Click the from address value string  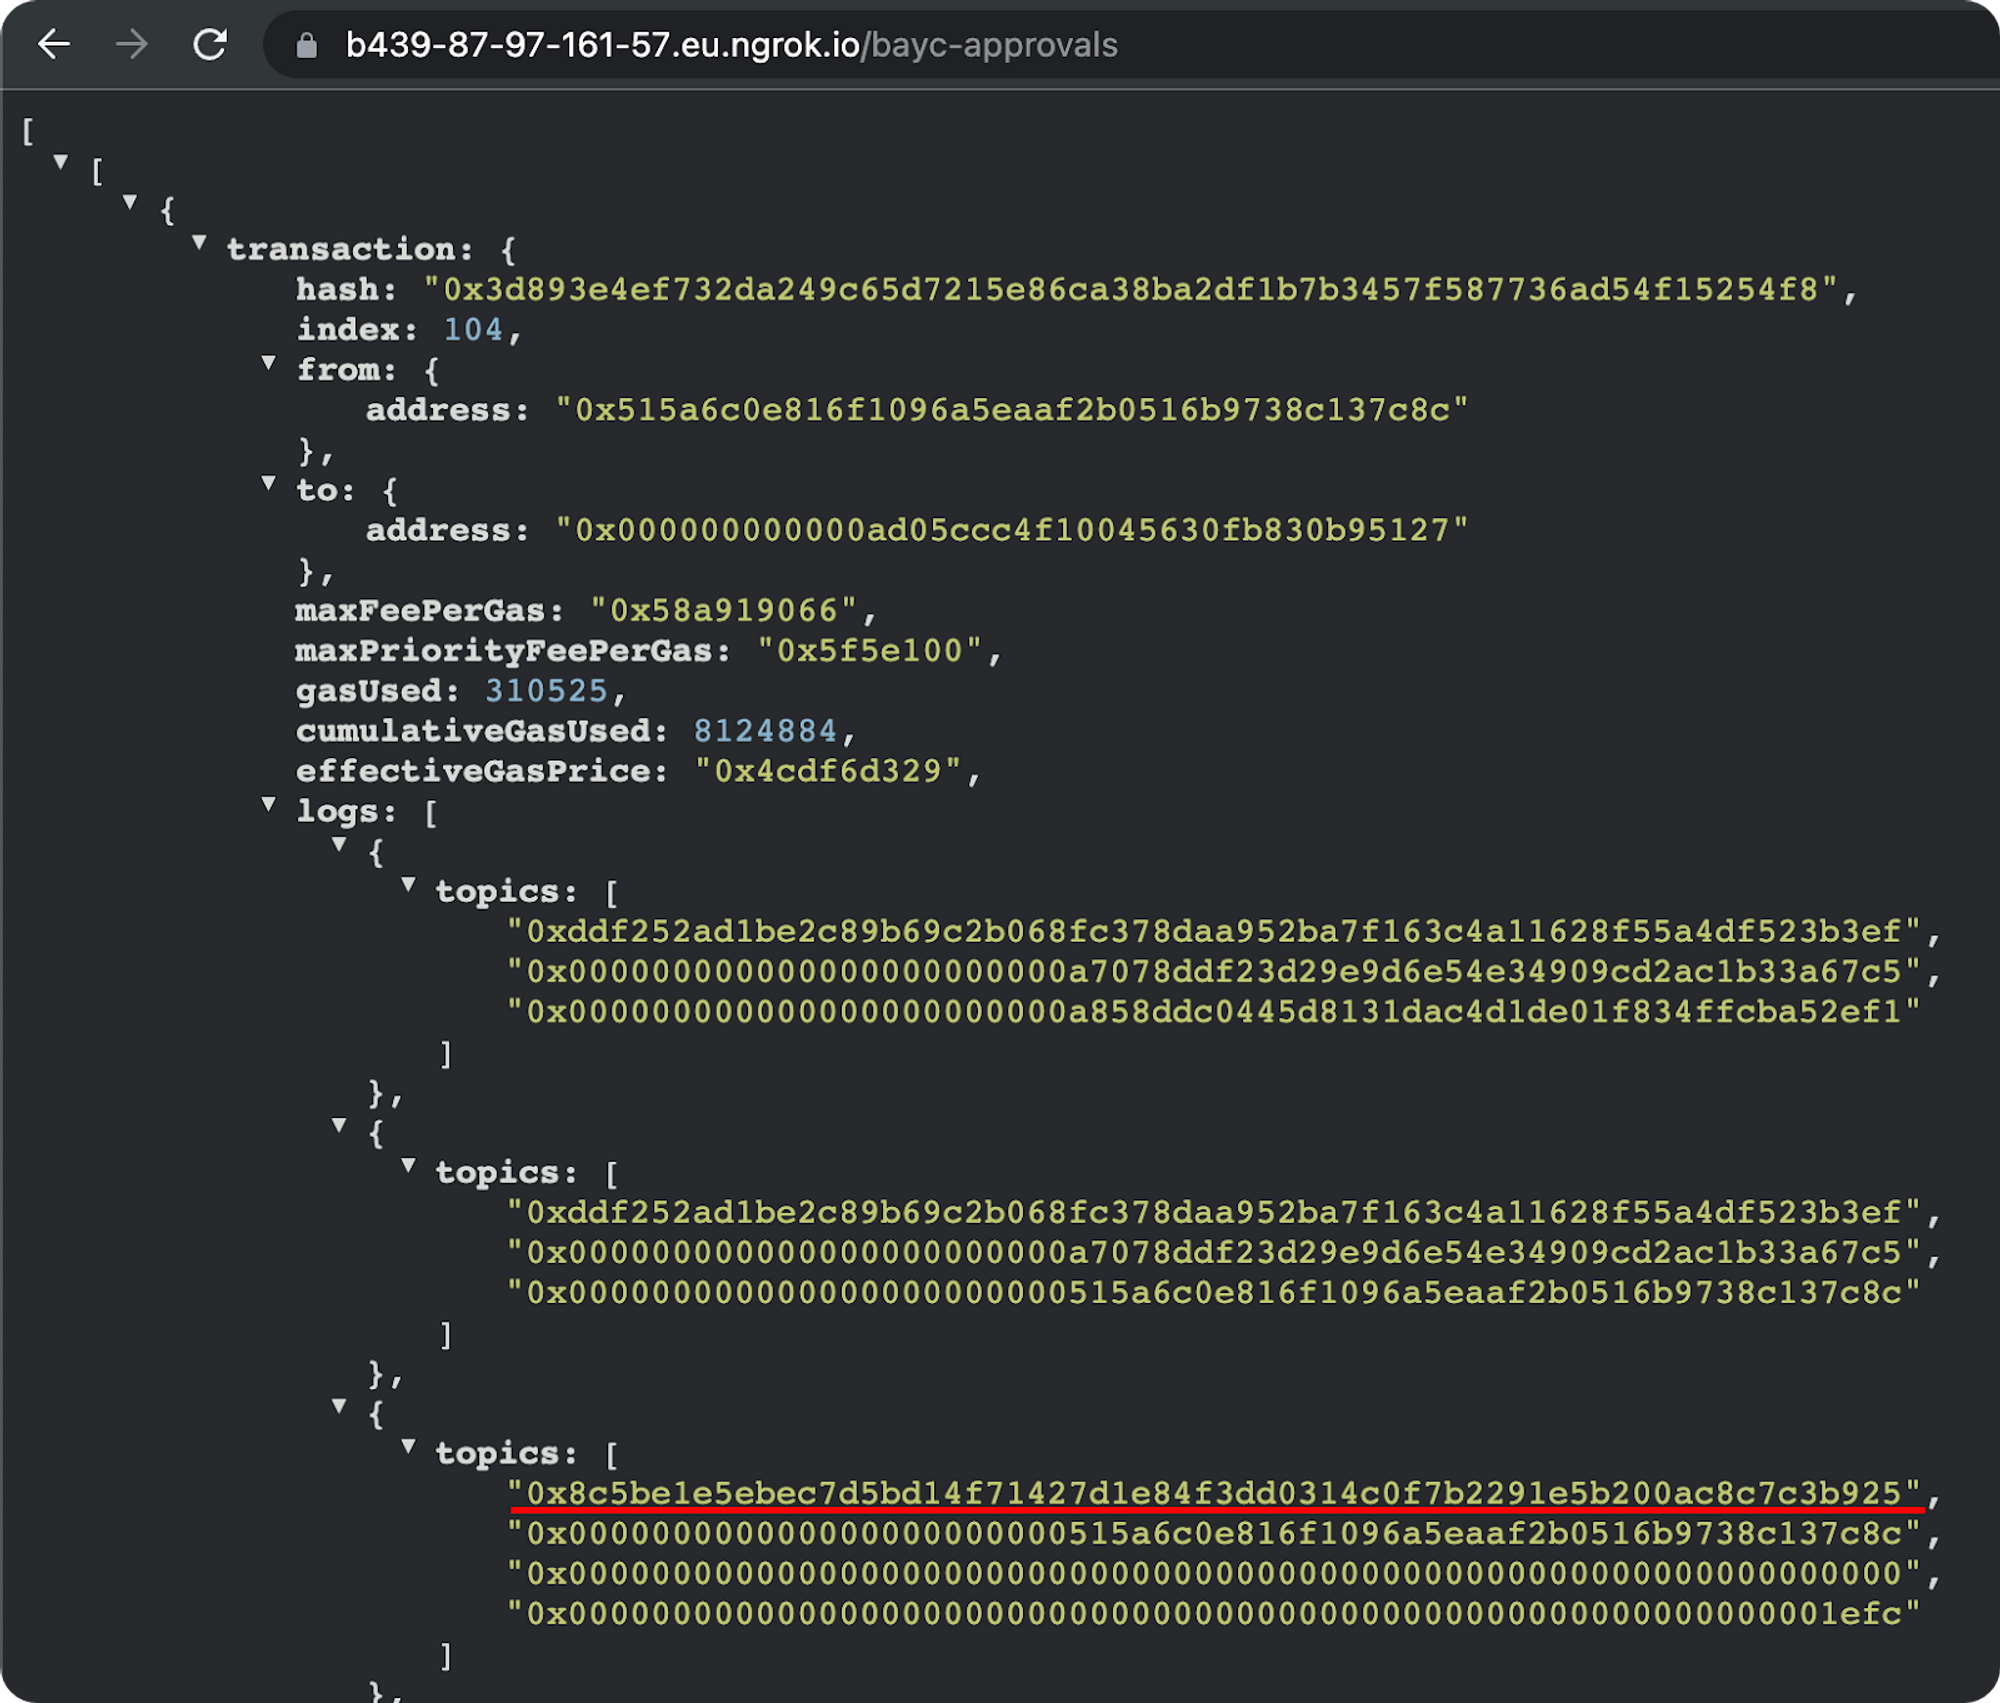(1011, 410)
